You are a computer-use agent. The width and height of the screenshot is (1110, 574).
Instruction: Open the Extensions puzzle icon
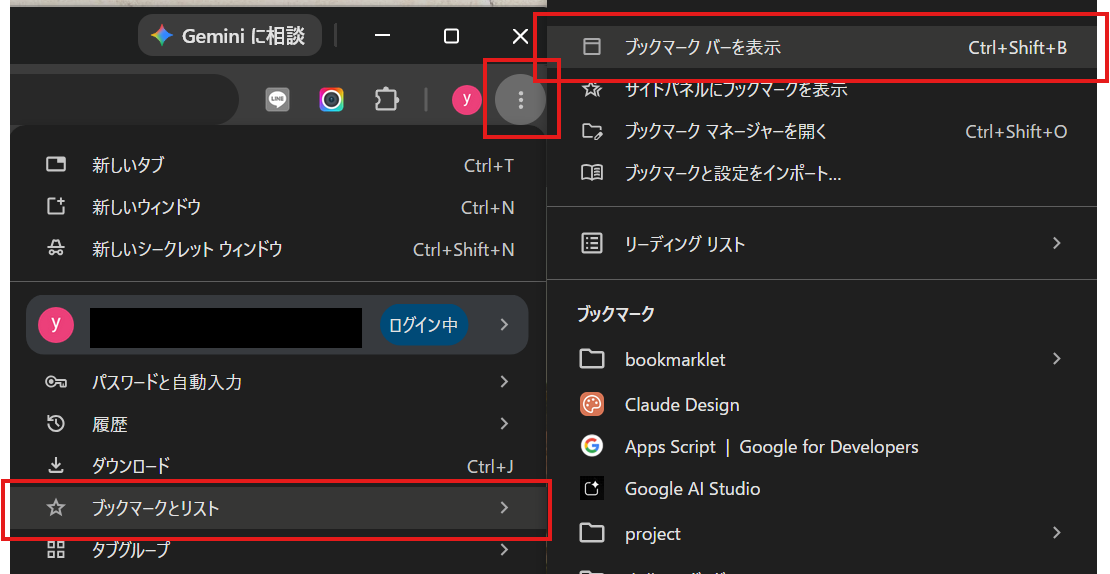click(386, 100)
